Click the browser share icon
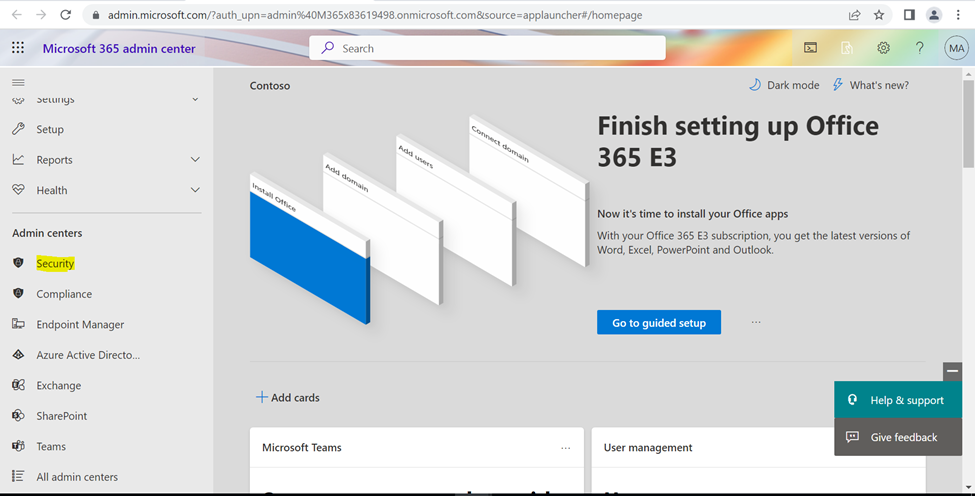 [854, 14]
